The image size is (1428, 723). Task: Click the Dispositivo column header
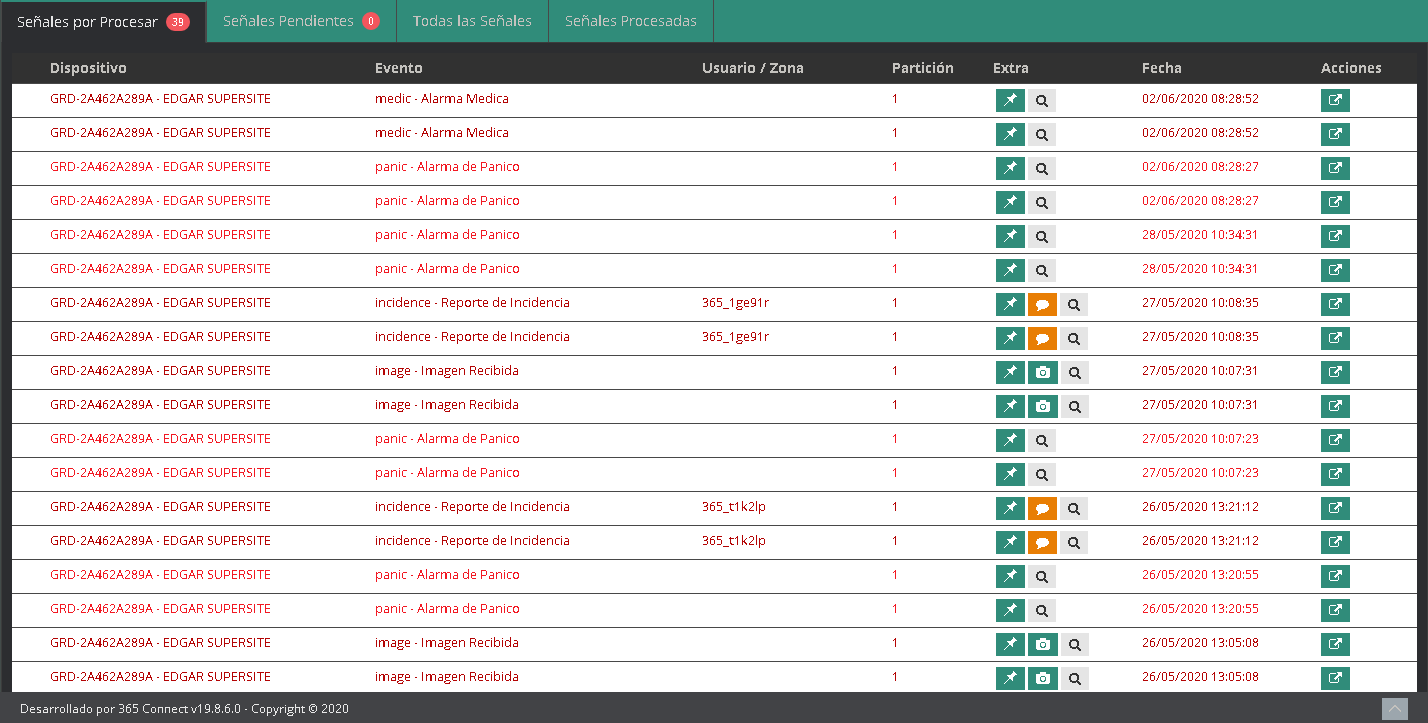click(88, 68)
